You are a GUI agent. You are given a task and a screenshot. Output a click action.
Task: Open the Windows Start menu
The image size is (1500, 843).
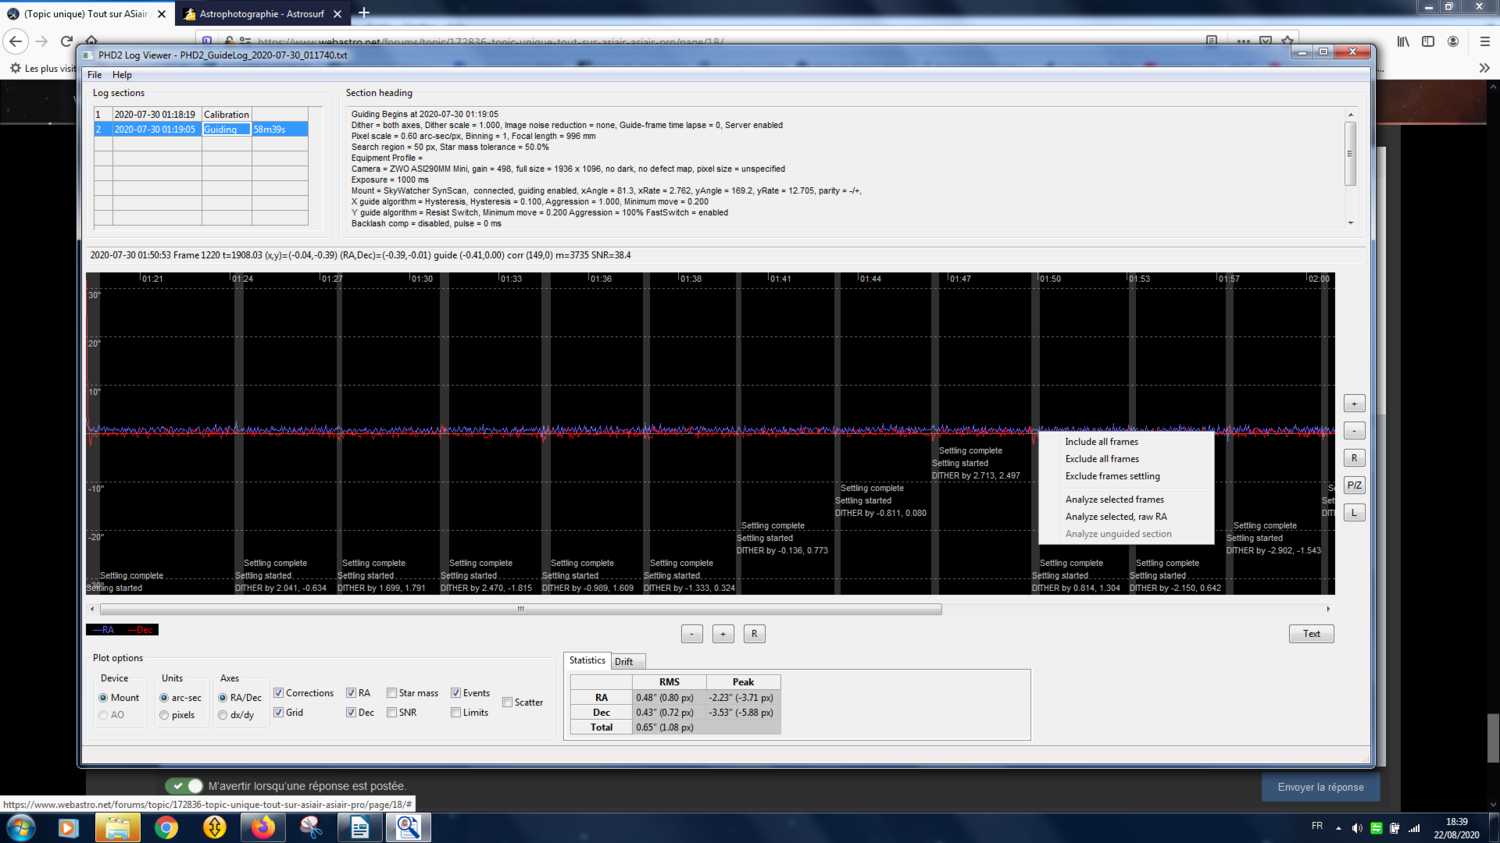point(21,827)
